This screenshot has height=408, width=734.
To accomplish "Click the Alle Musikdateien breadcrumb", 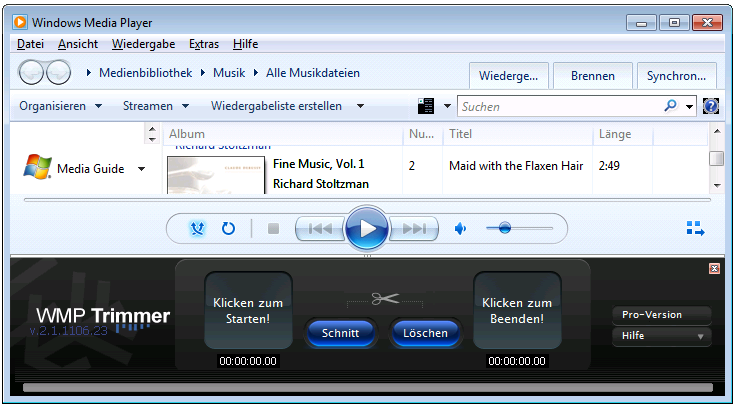I will (313, 73).
